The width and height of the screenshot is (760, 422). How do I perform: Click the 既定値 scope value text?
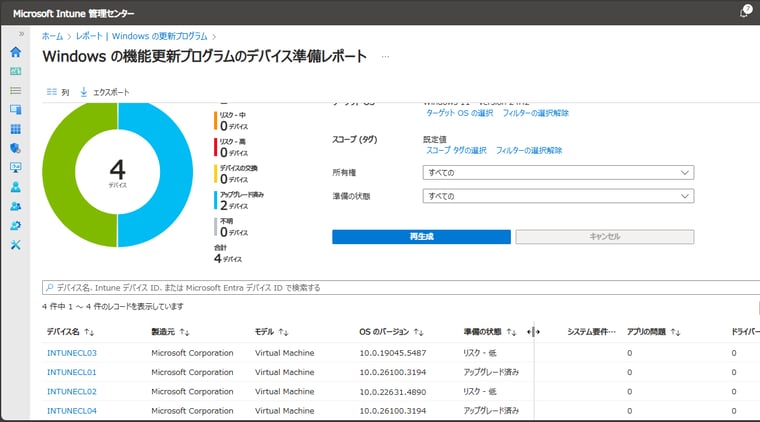pos(435,140)
